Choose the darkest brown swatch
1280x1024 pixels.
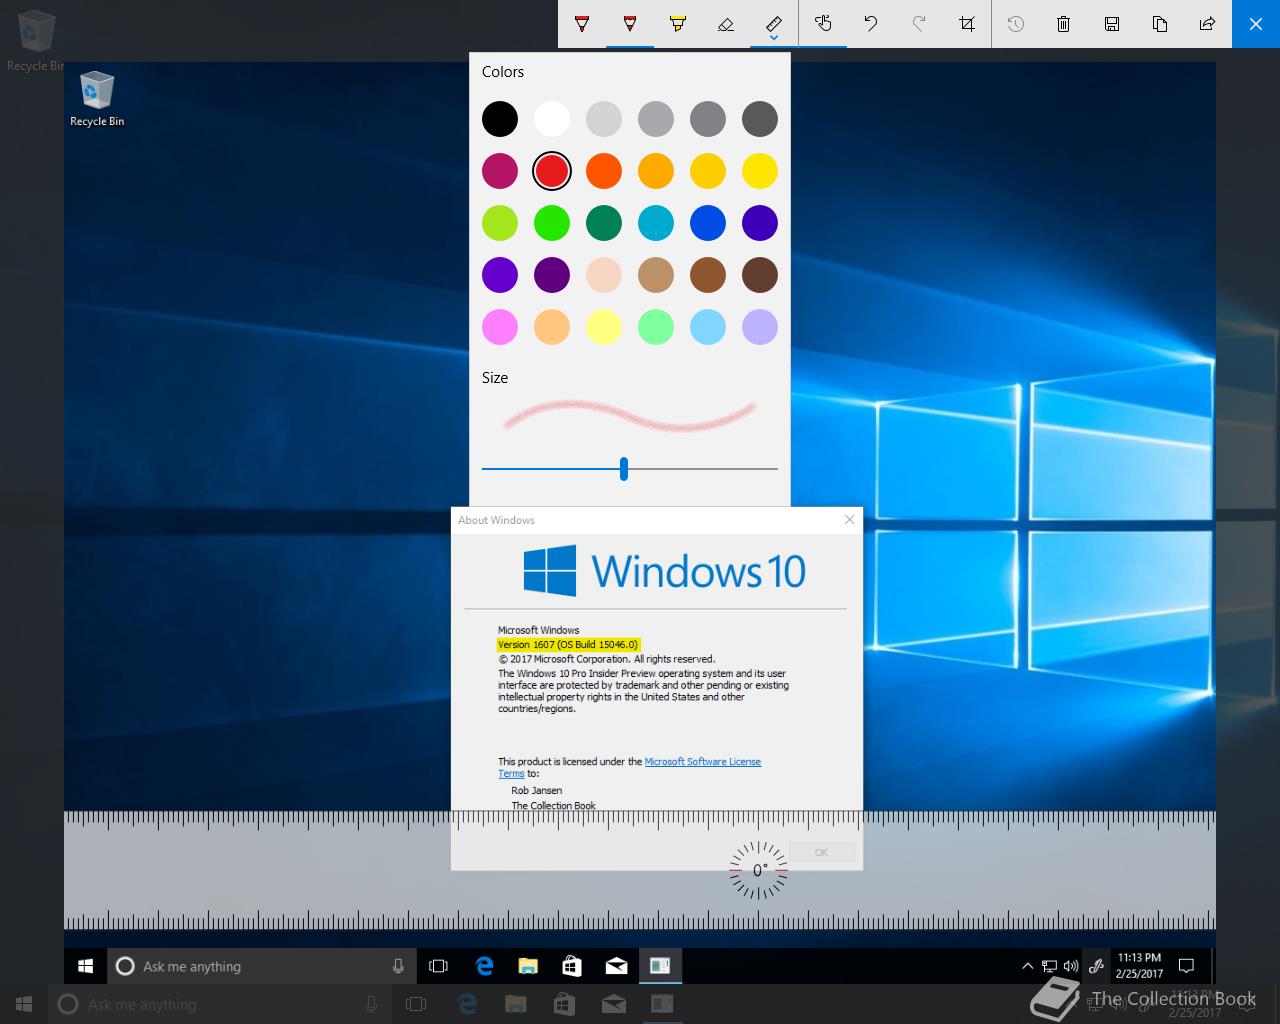[x=760, y=275]
